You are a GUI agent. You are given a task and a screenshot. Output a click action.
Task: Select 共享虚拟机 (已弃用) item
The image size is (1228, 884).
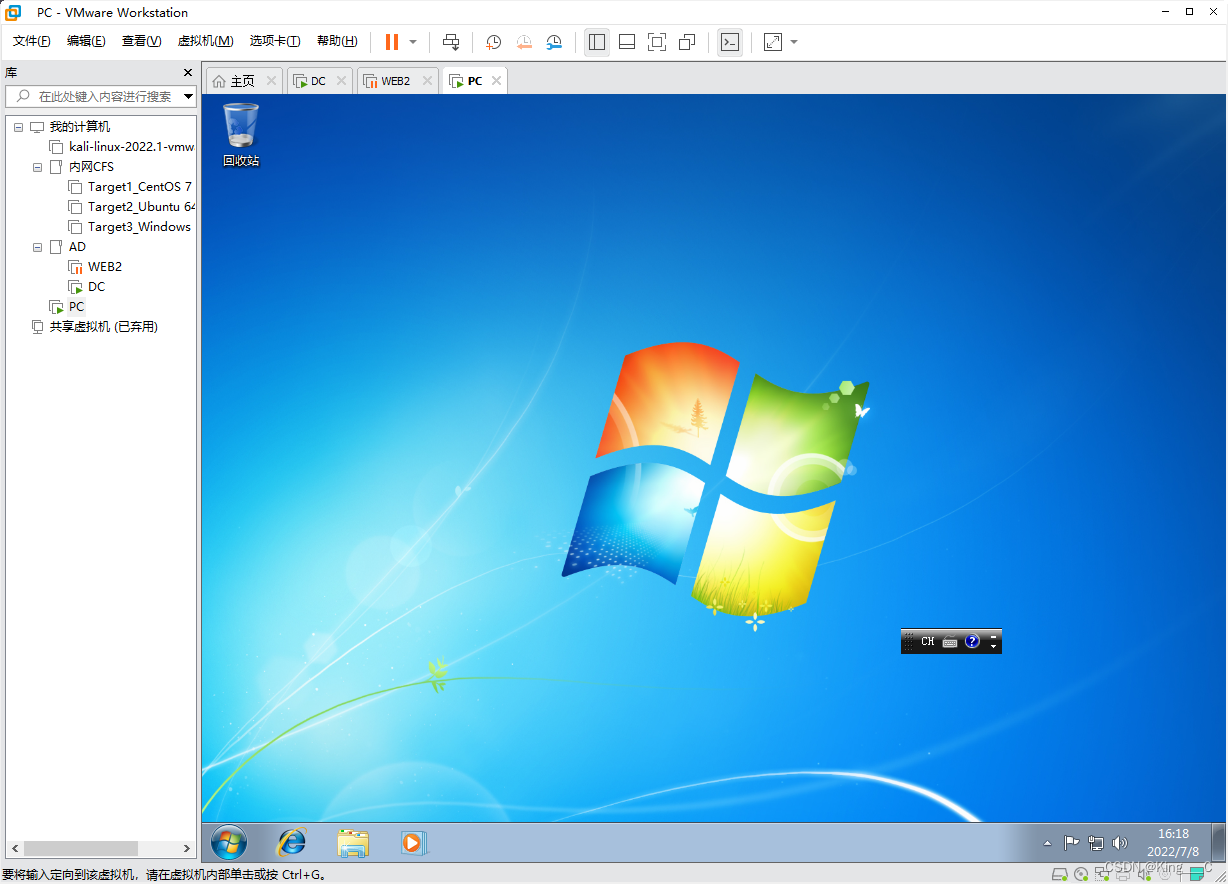click(104, 327)
